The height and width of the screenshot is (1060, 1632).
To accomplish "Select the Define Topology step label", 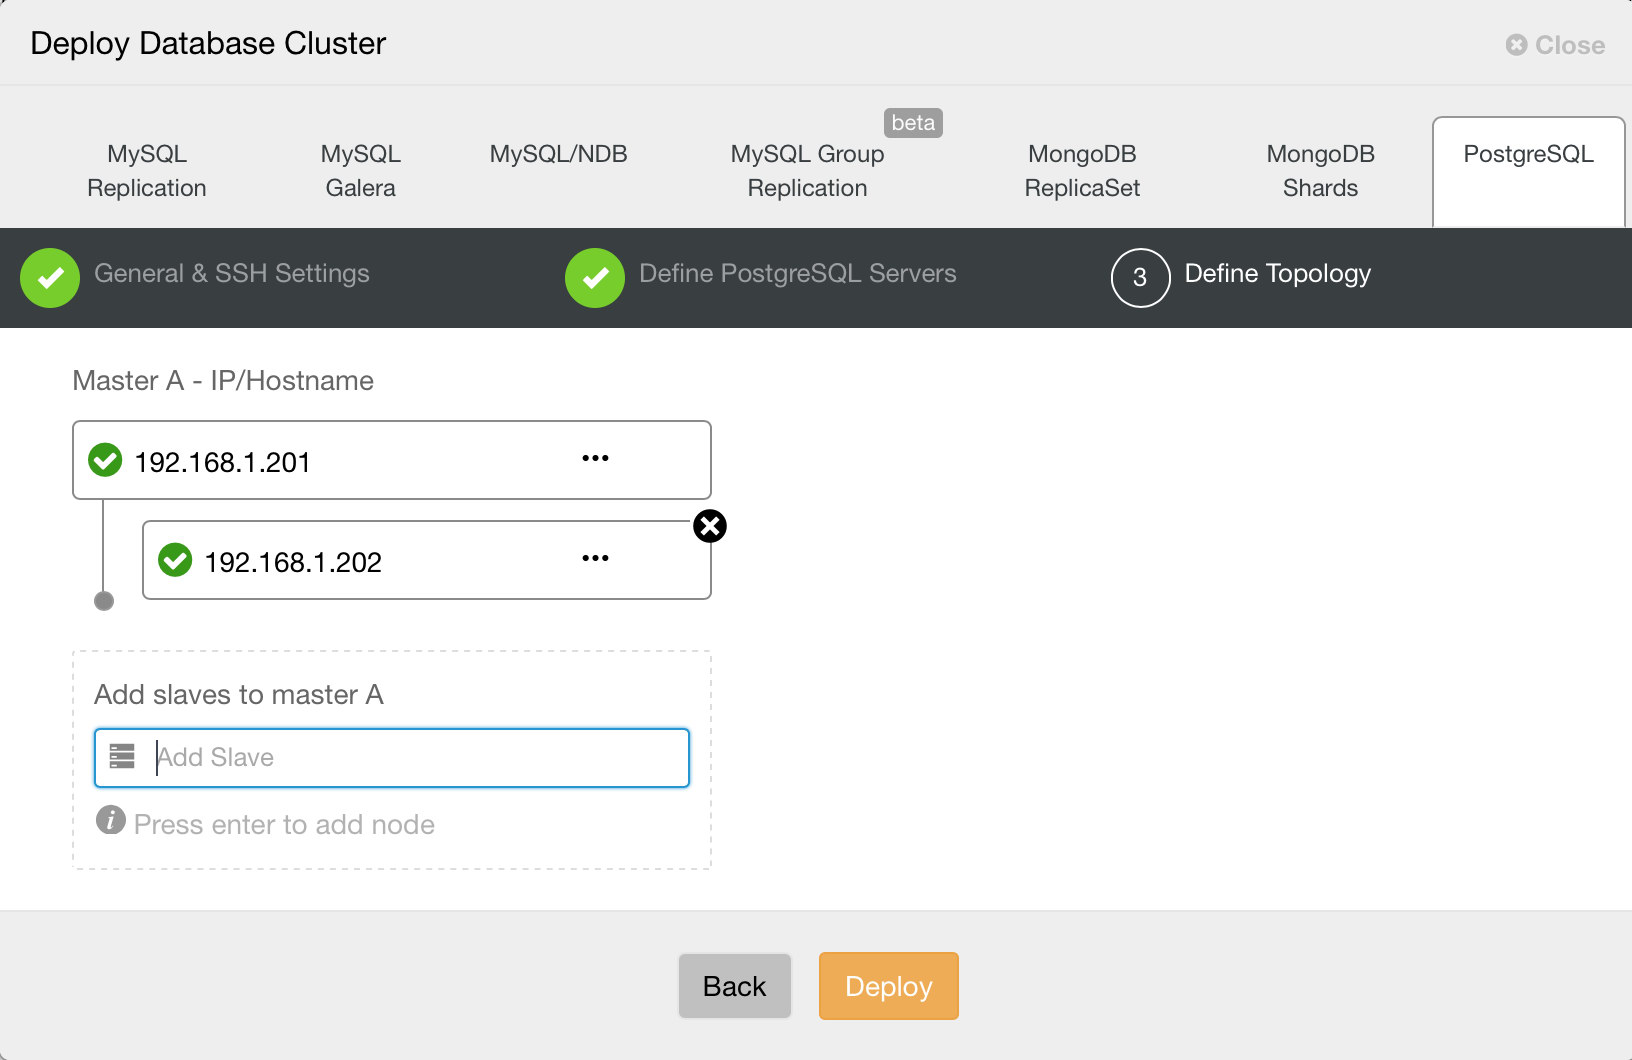I will [x=1278, y=274].
